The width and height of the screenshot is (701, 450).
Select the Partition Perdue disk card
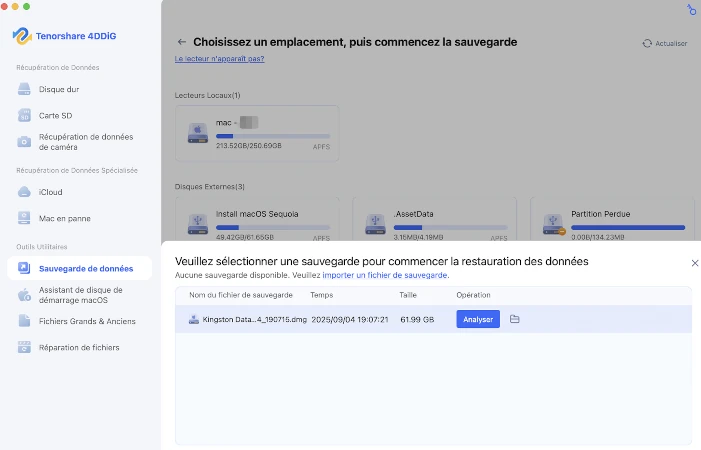pyautogui.click(x=612, y=219)
